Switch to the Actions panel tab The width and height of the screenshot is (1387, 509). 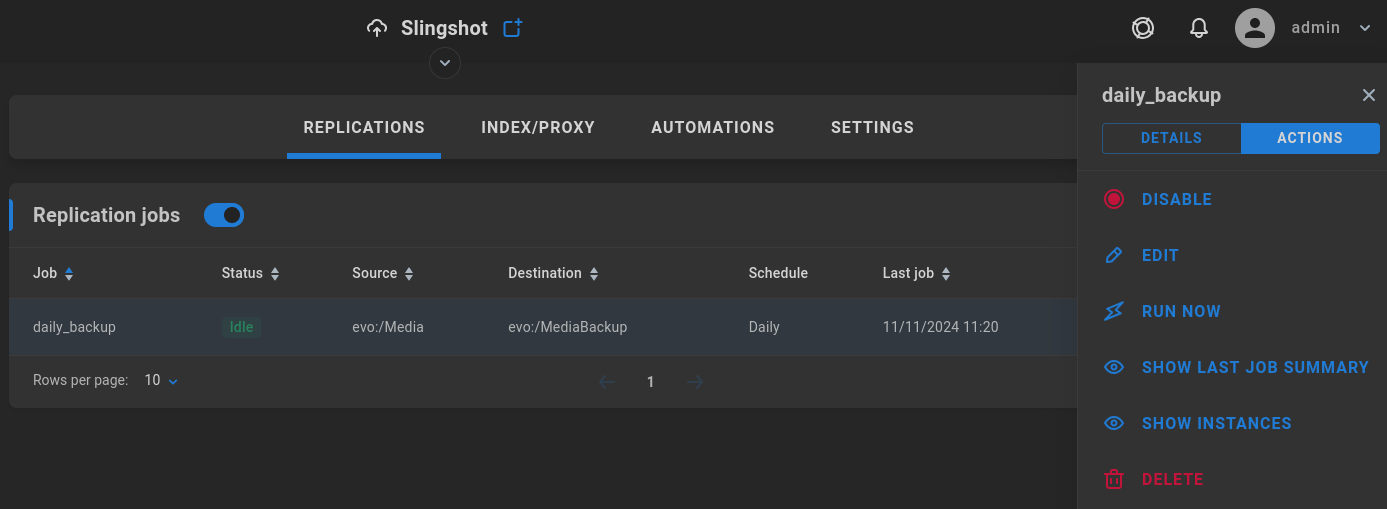tap(1310, 138)
